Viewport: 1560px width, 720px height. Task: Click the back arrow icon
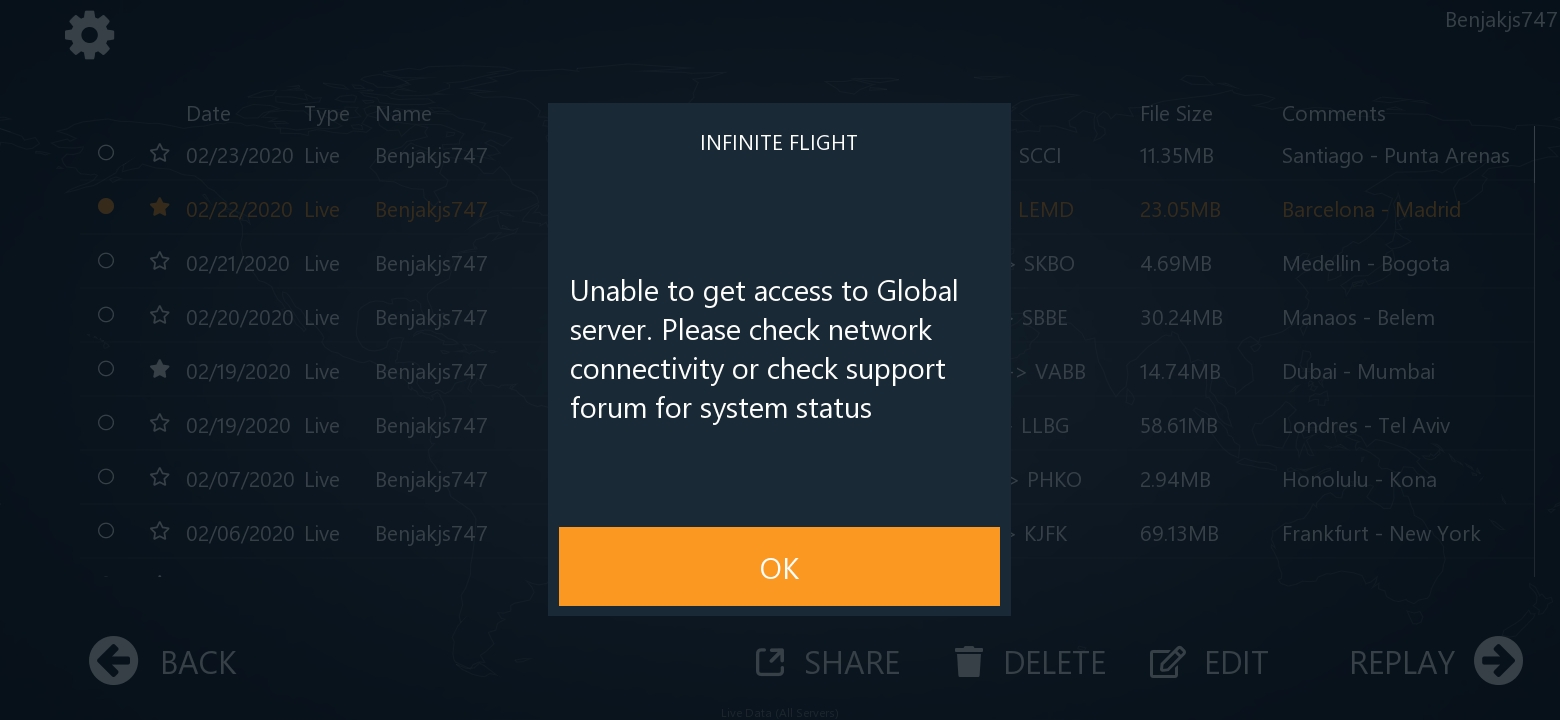coord(113,661)
